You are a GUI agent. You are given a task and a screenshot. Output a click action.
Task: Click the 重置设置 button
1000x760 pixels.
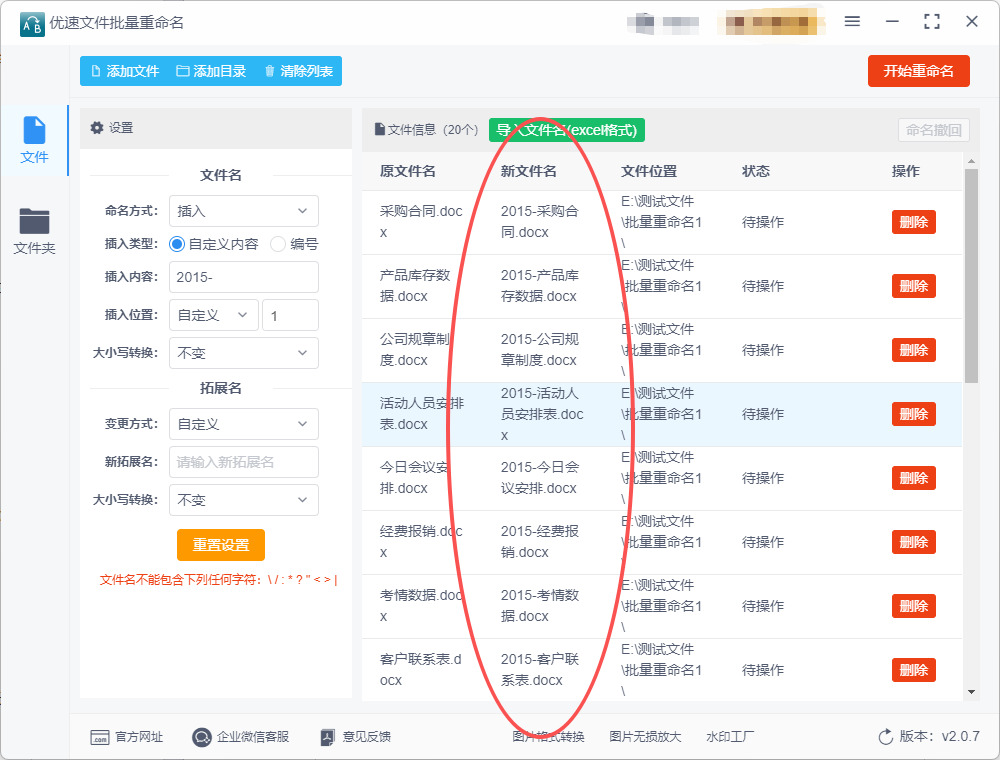[221, 545]
